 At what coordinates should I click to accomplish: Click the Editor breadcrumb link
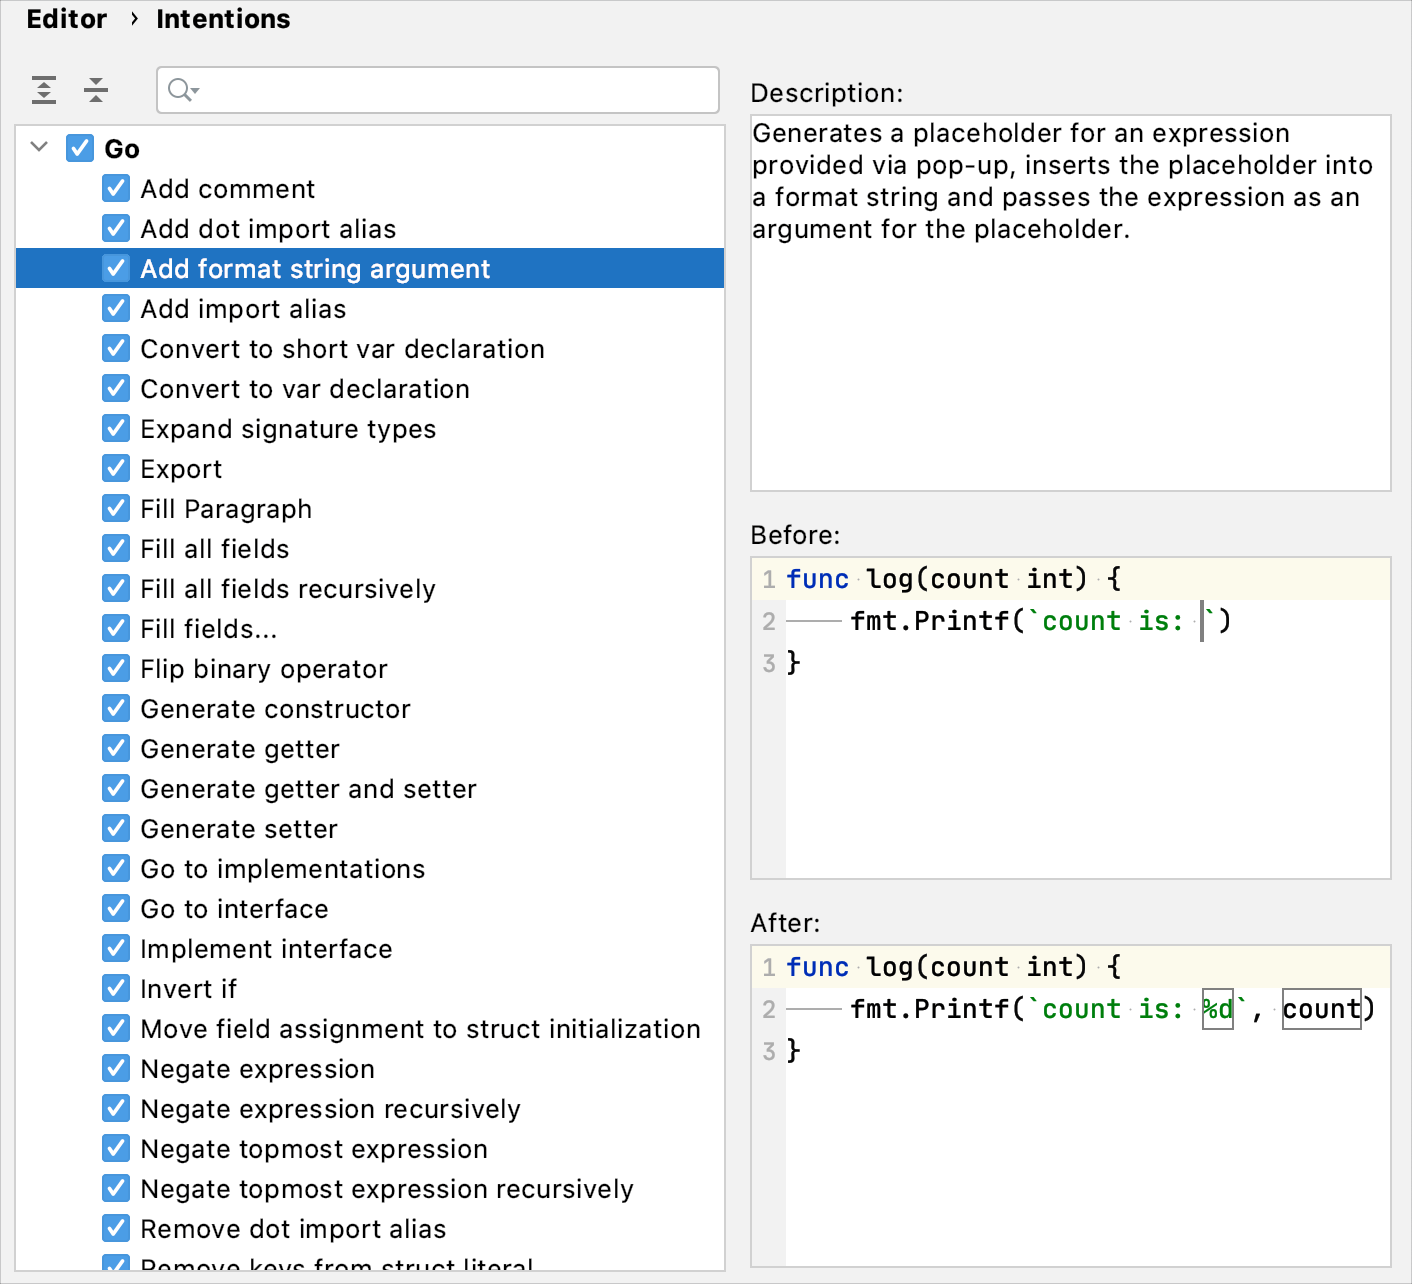(x=66, y=19)
